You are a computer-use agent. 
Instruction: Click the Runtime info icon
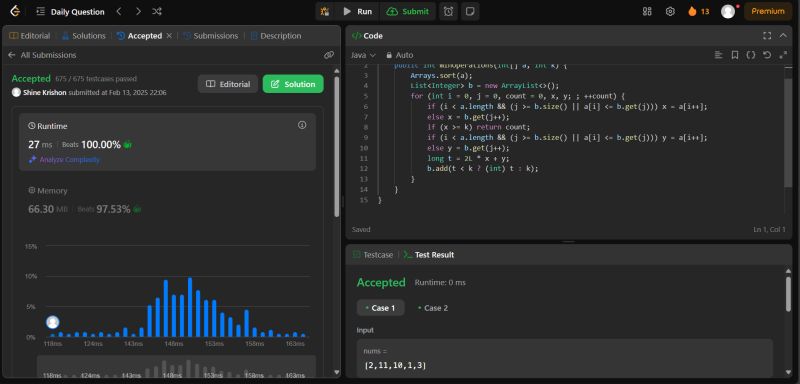(x=302, y=125)
